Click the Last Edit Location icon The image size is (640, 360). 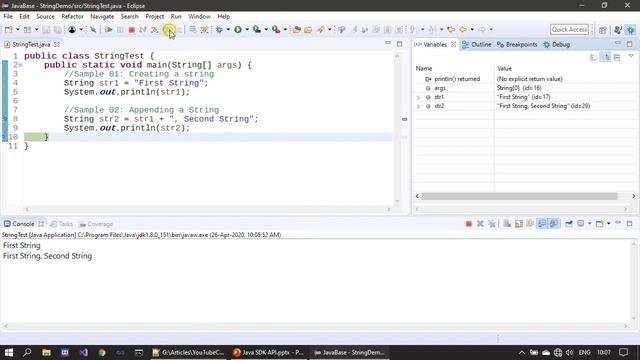(451, 29)
